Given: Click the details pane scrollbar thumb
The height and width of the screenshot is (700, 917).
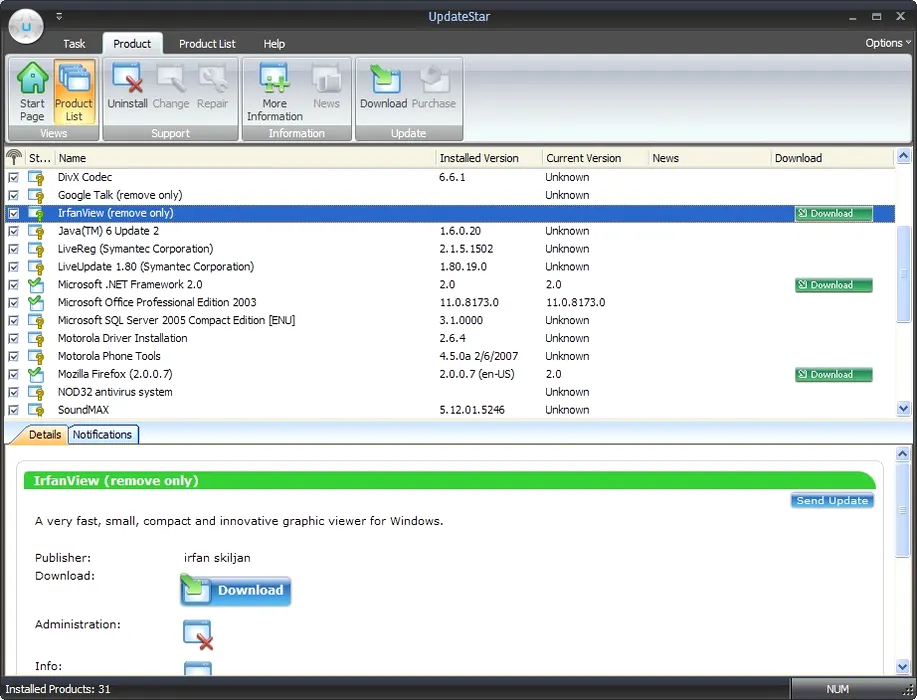Looking at the screenshot, I should pos(902,510).
